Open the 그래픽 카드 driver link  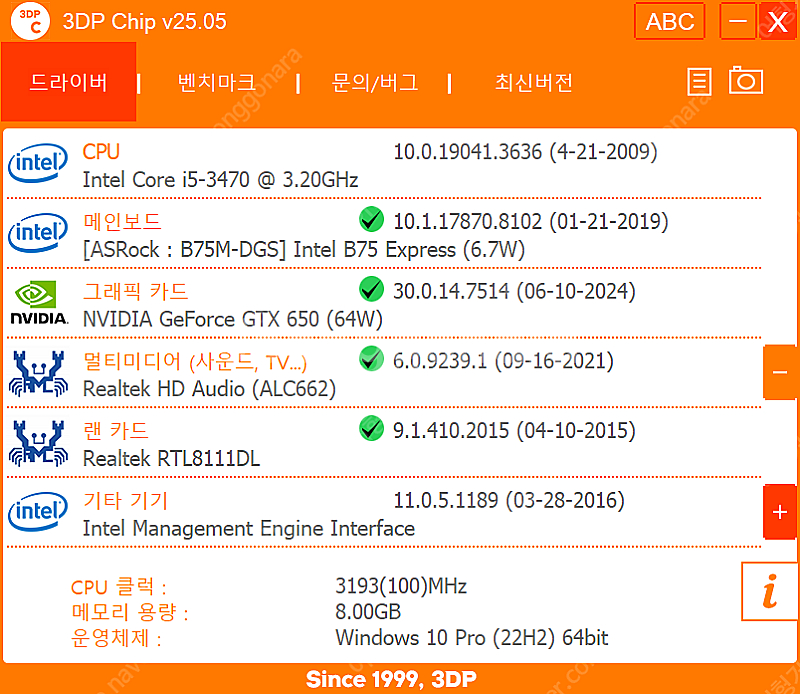tap(136, 291)
